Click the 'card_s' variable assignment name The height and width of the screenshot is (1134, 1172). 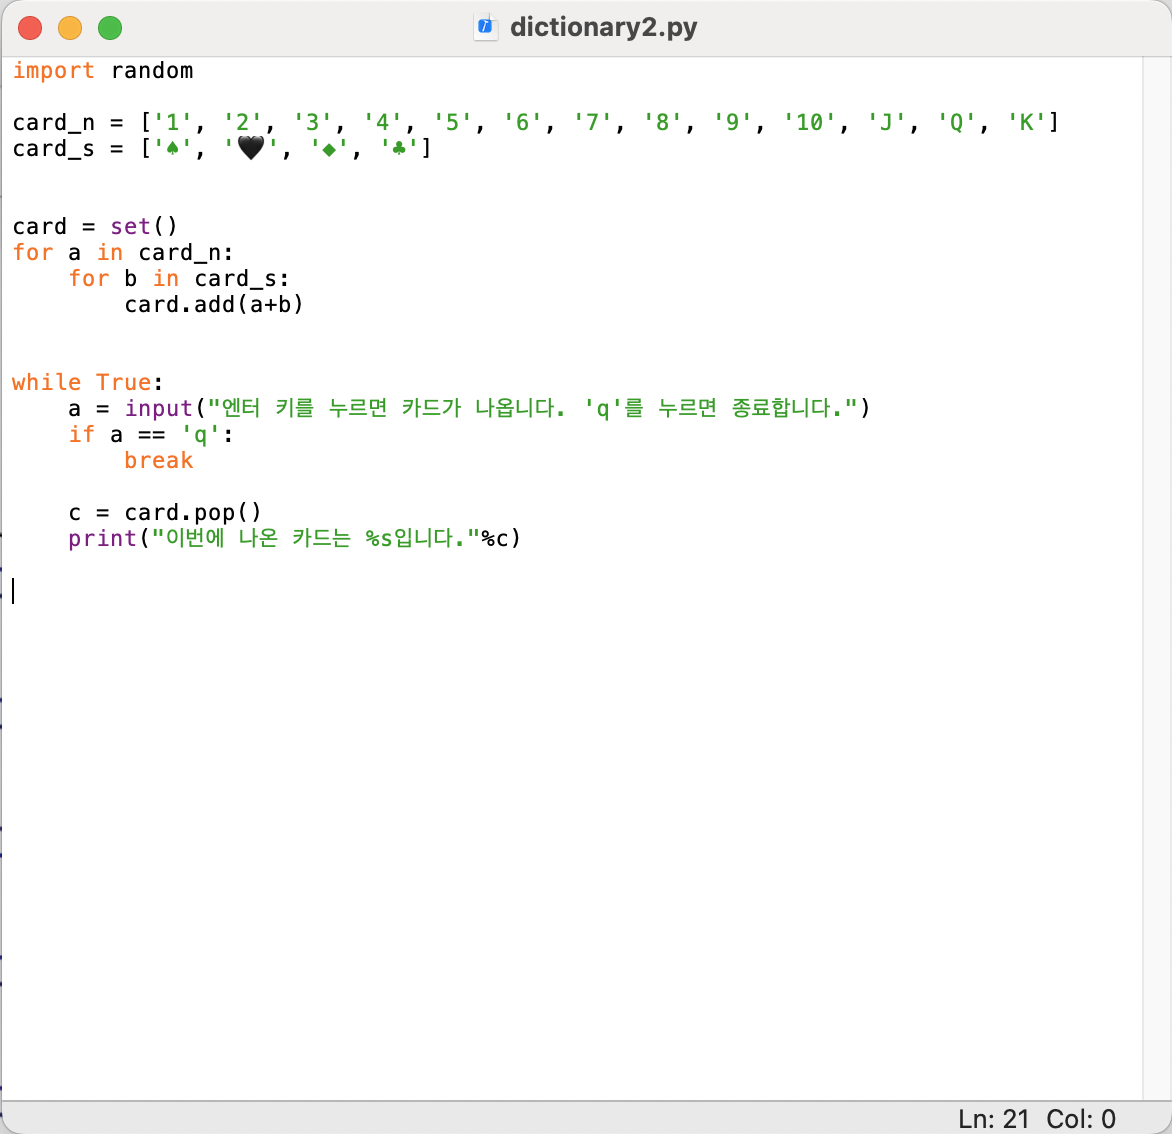click(x=53, y=149)
